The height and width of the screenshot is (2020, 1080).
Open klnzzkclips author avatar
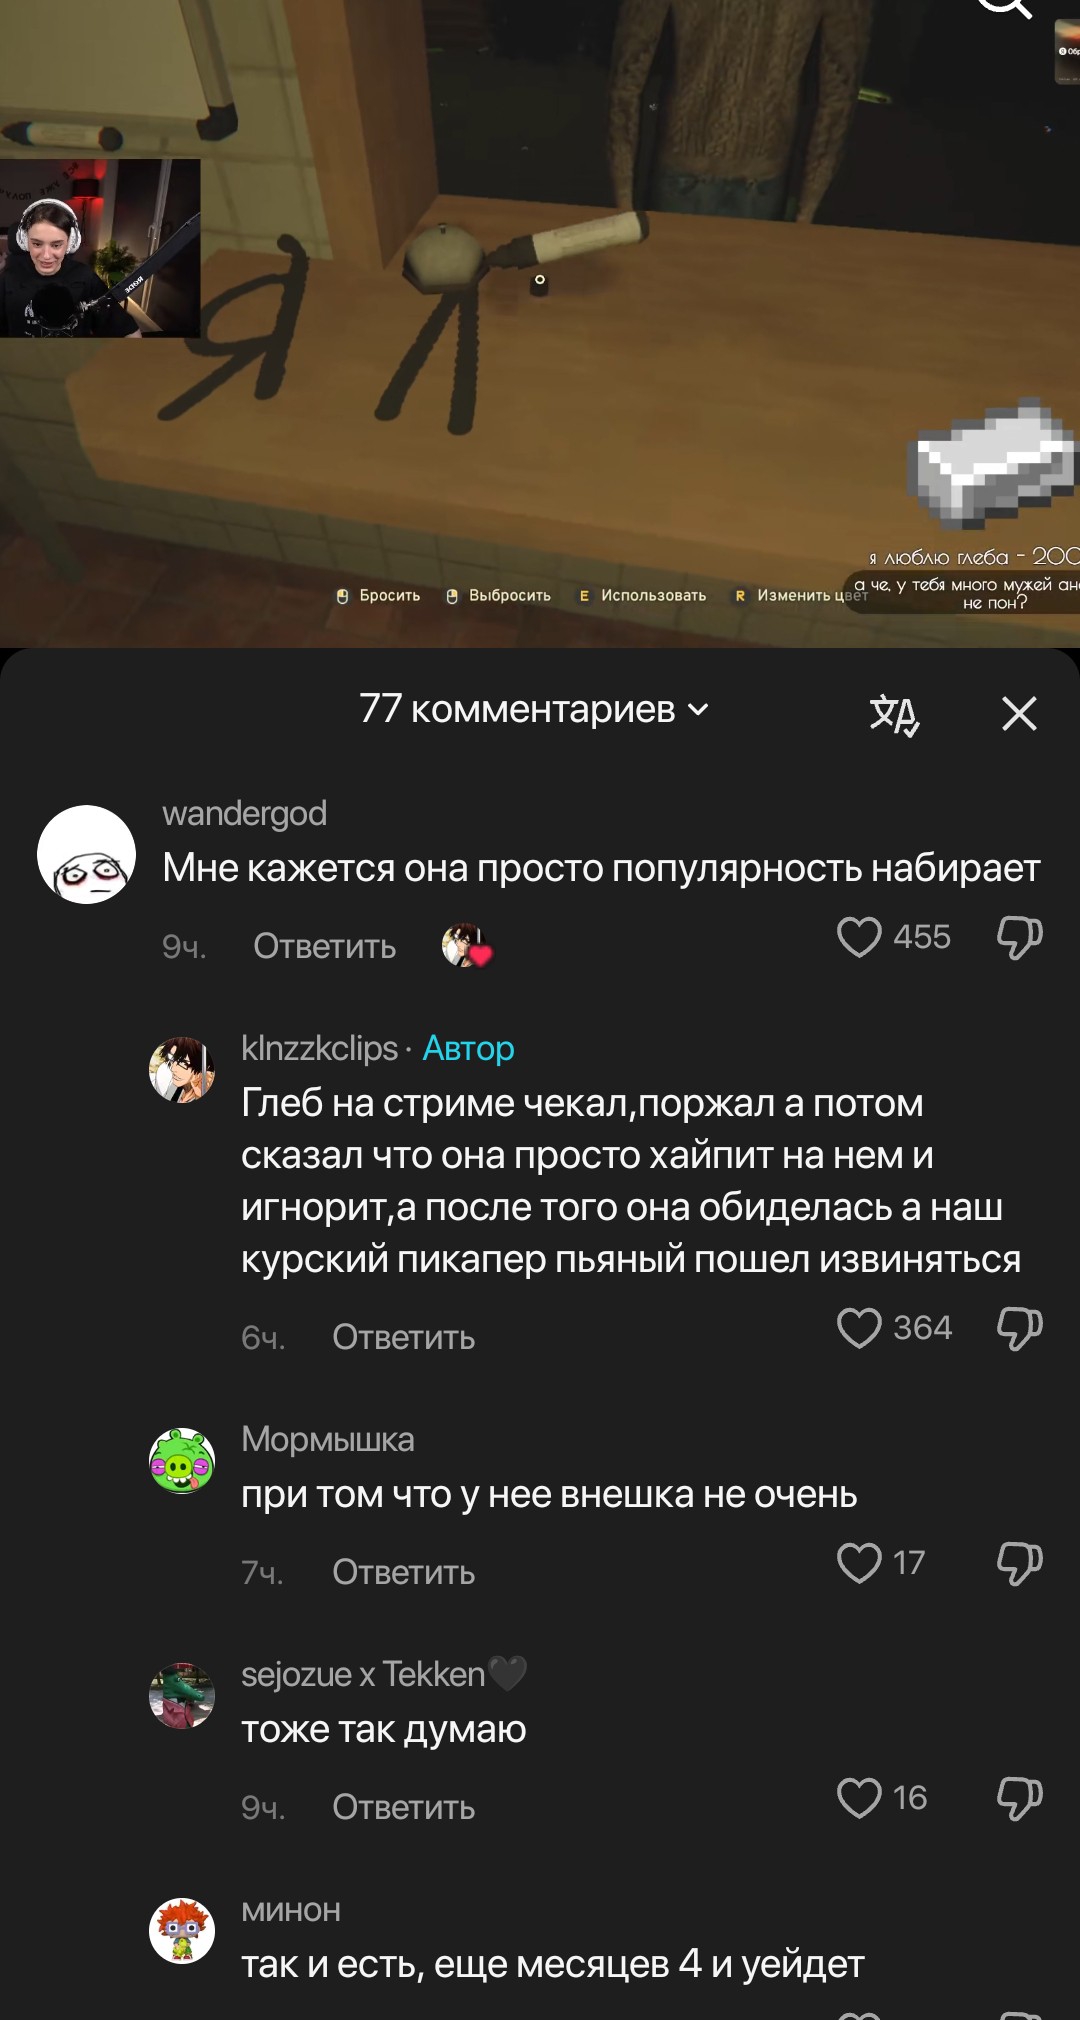pyautogui.click(x=182, y=1070)
